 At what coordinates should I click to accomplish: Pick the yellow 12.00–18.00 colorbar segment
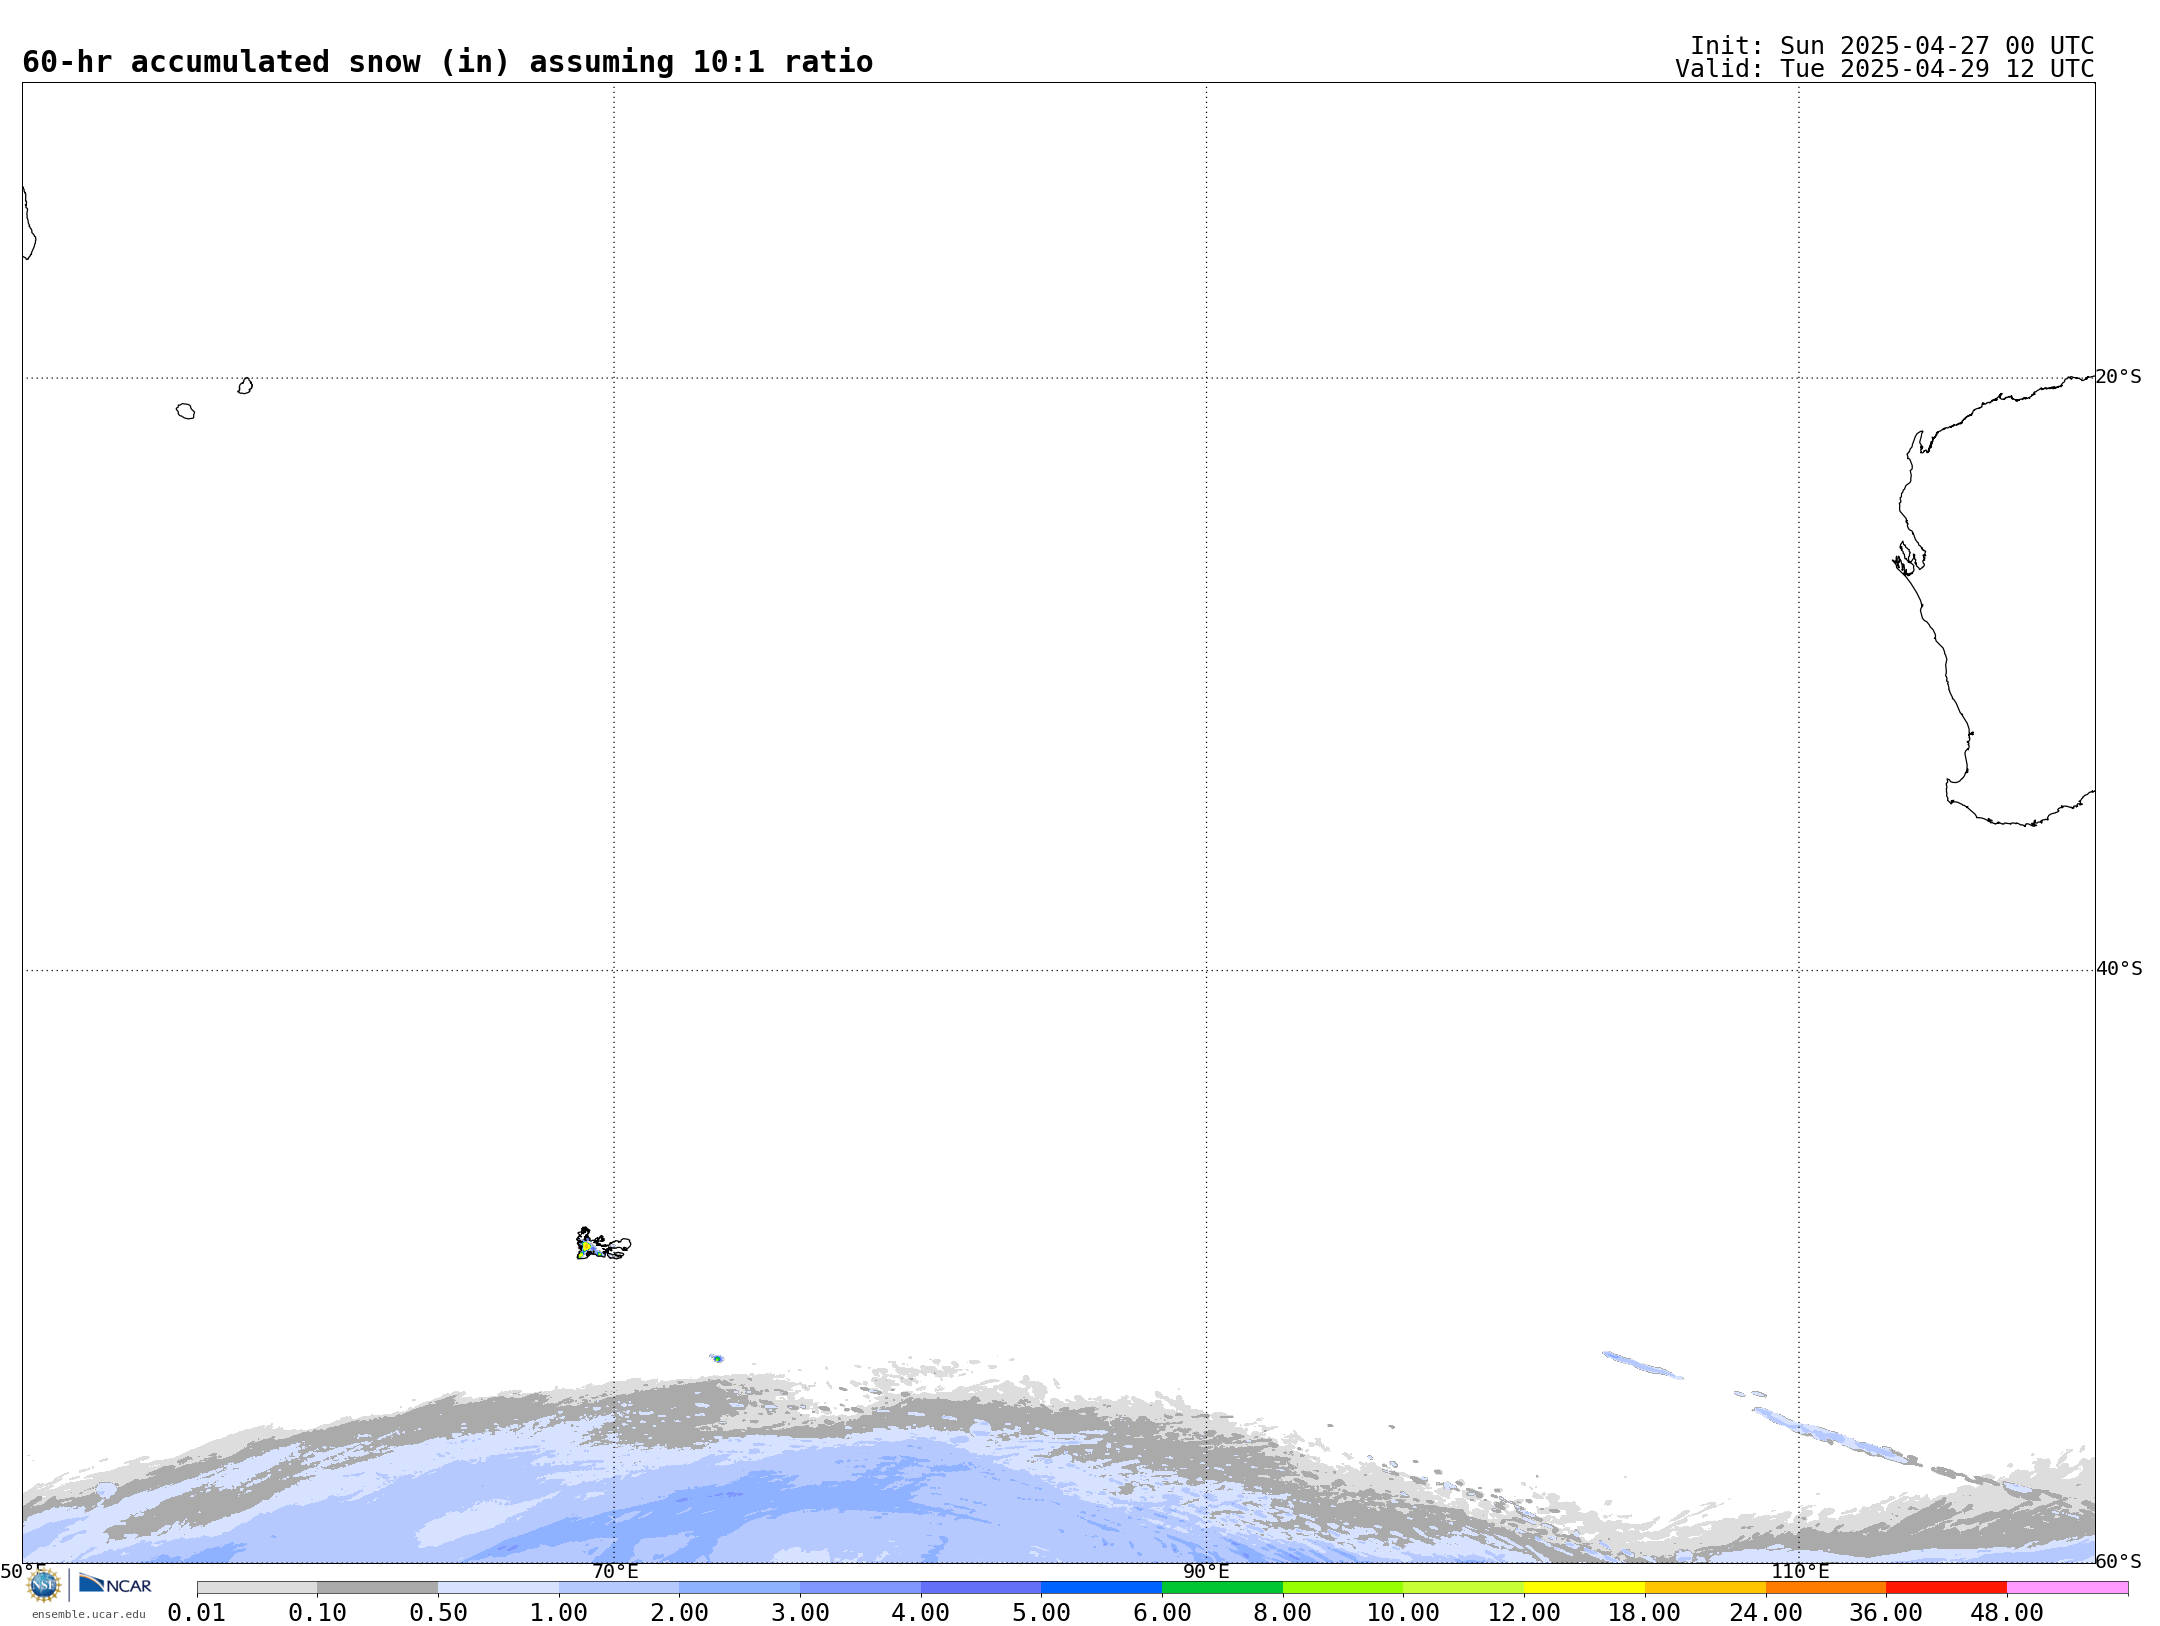pyautogui.click(x=1584, y=1588)
